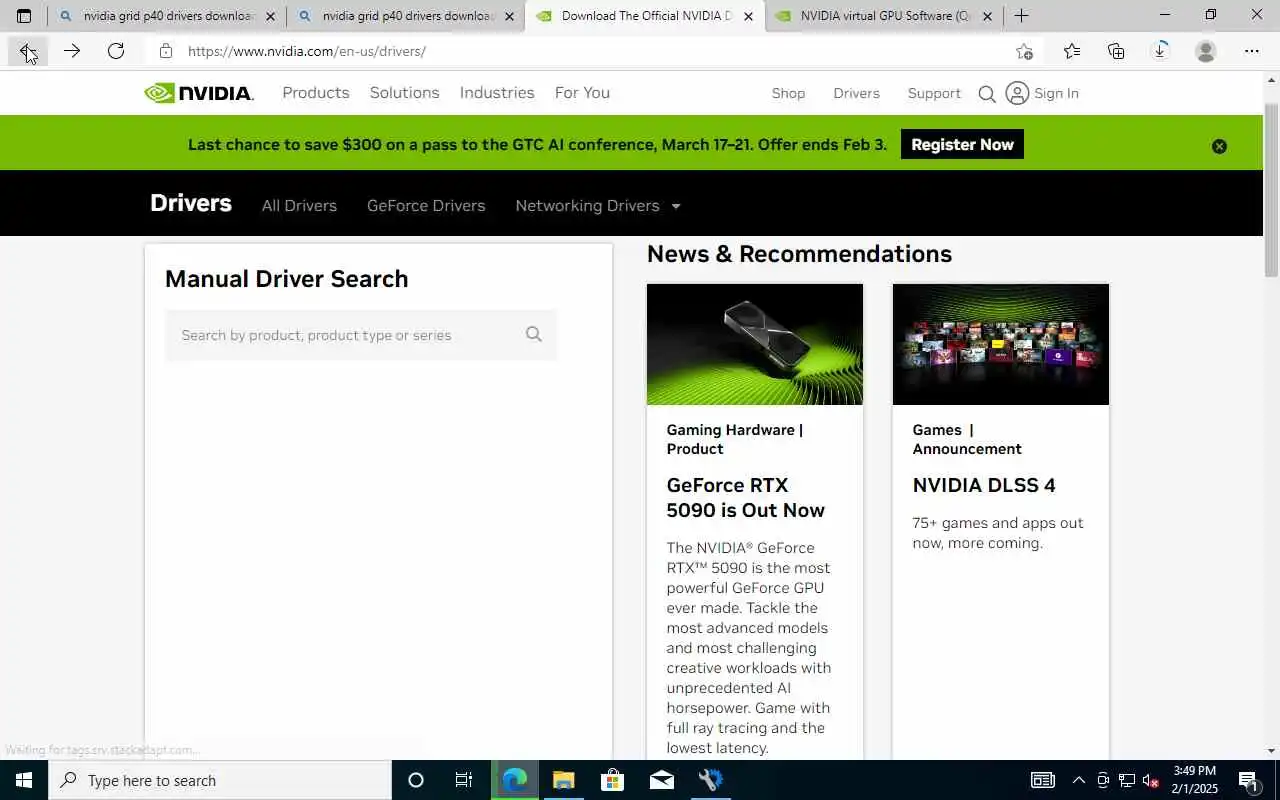Close the second nvidia grid p40 tab
The height and width of the screenshot is (800, 1280).
[509, 16]
